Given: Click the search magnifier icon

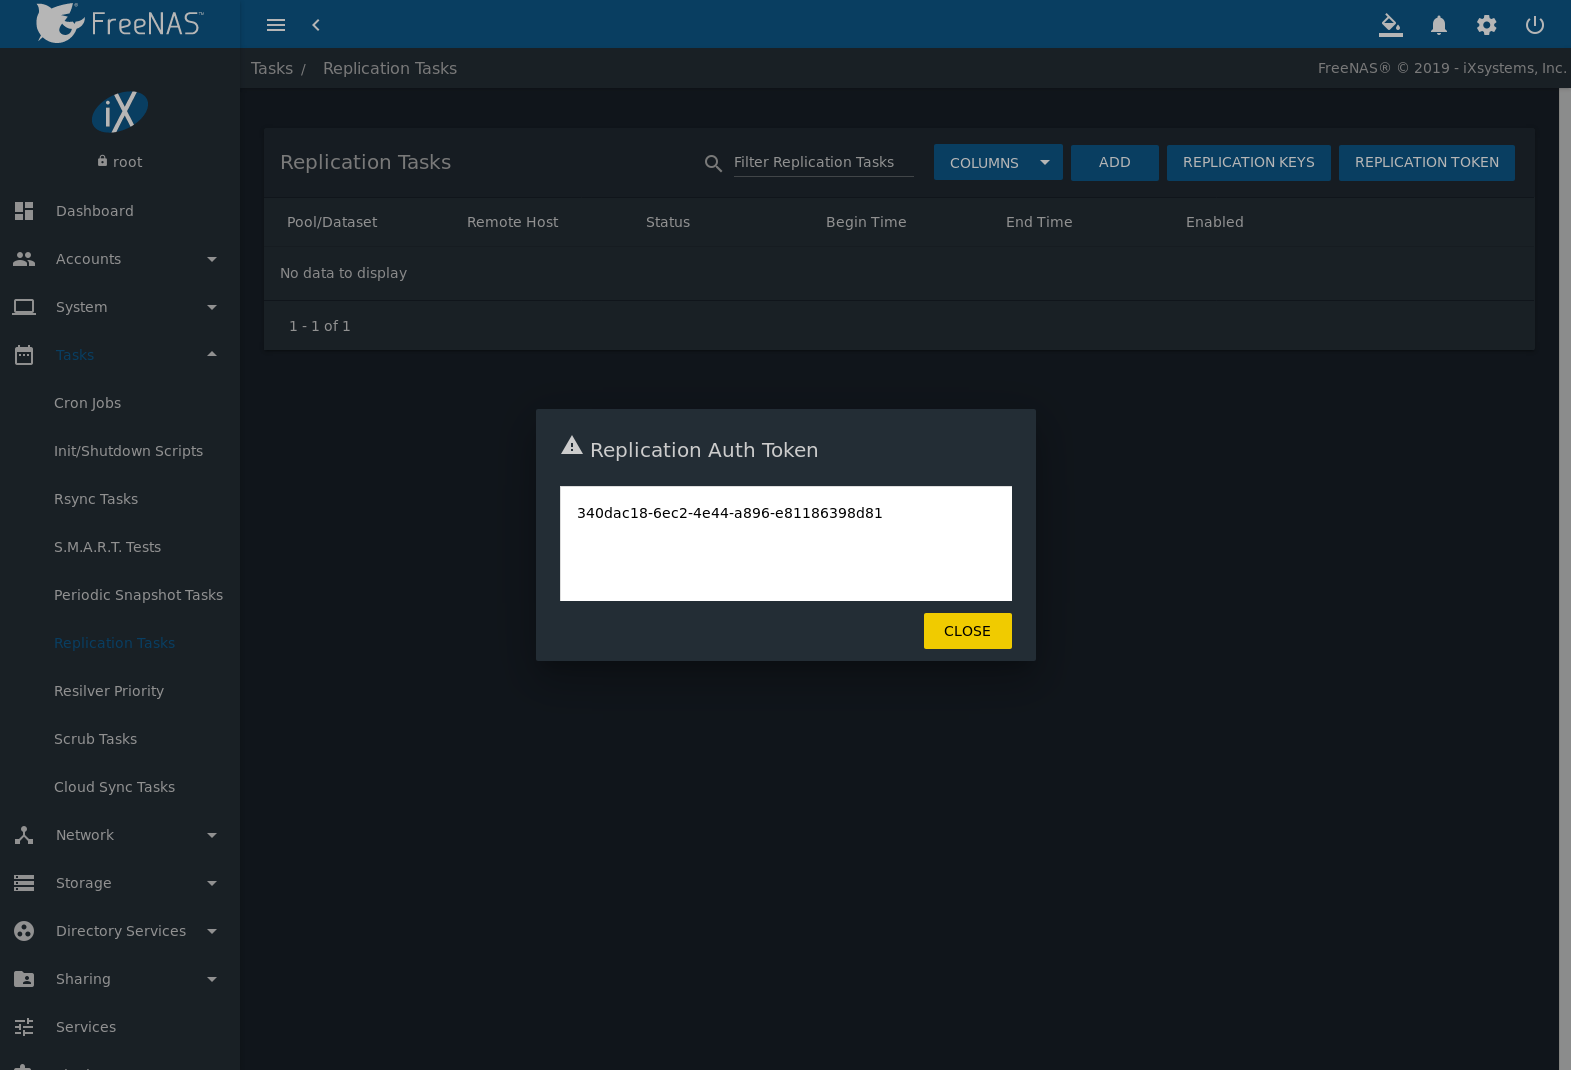Looking at the screenshot, I should point(713,163).
